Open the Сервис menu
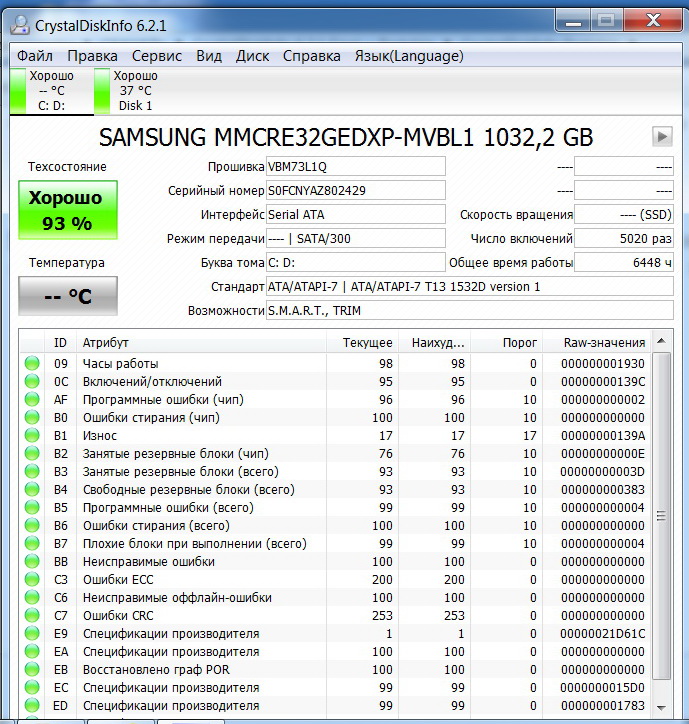The image size is (689, 724). (x=157, y=56)
